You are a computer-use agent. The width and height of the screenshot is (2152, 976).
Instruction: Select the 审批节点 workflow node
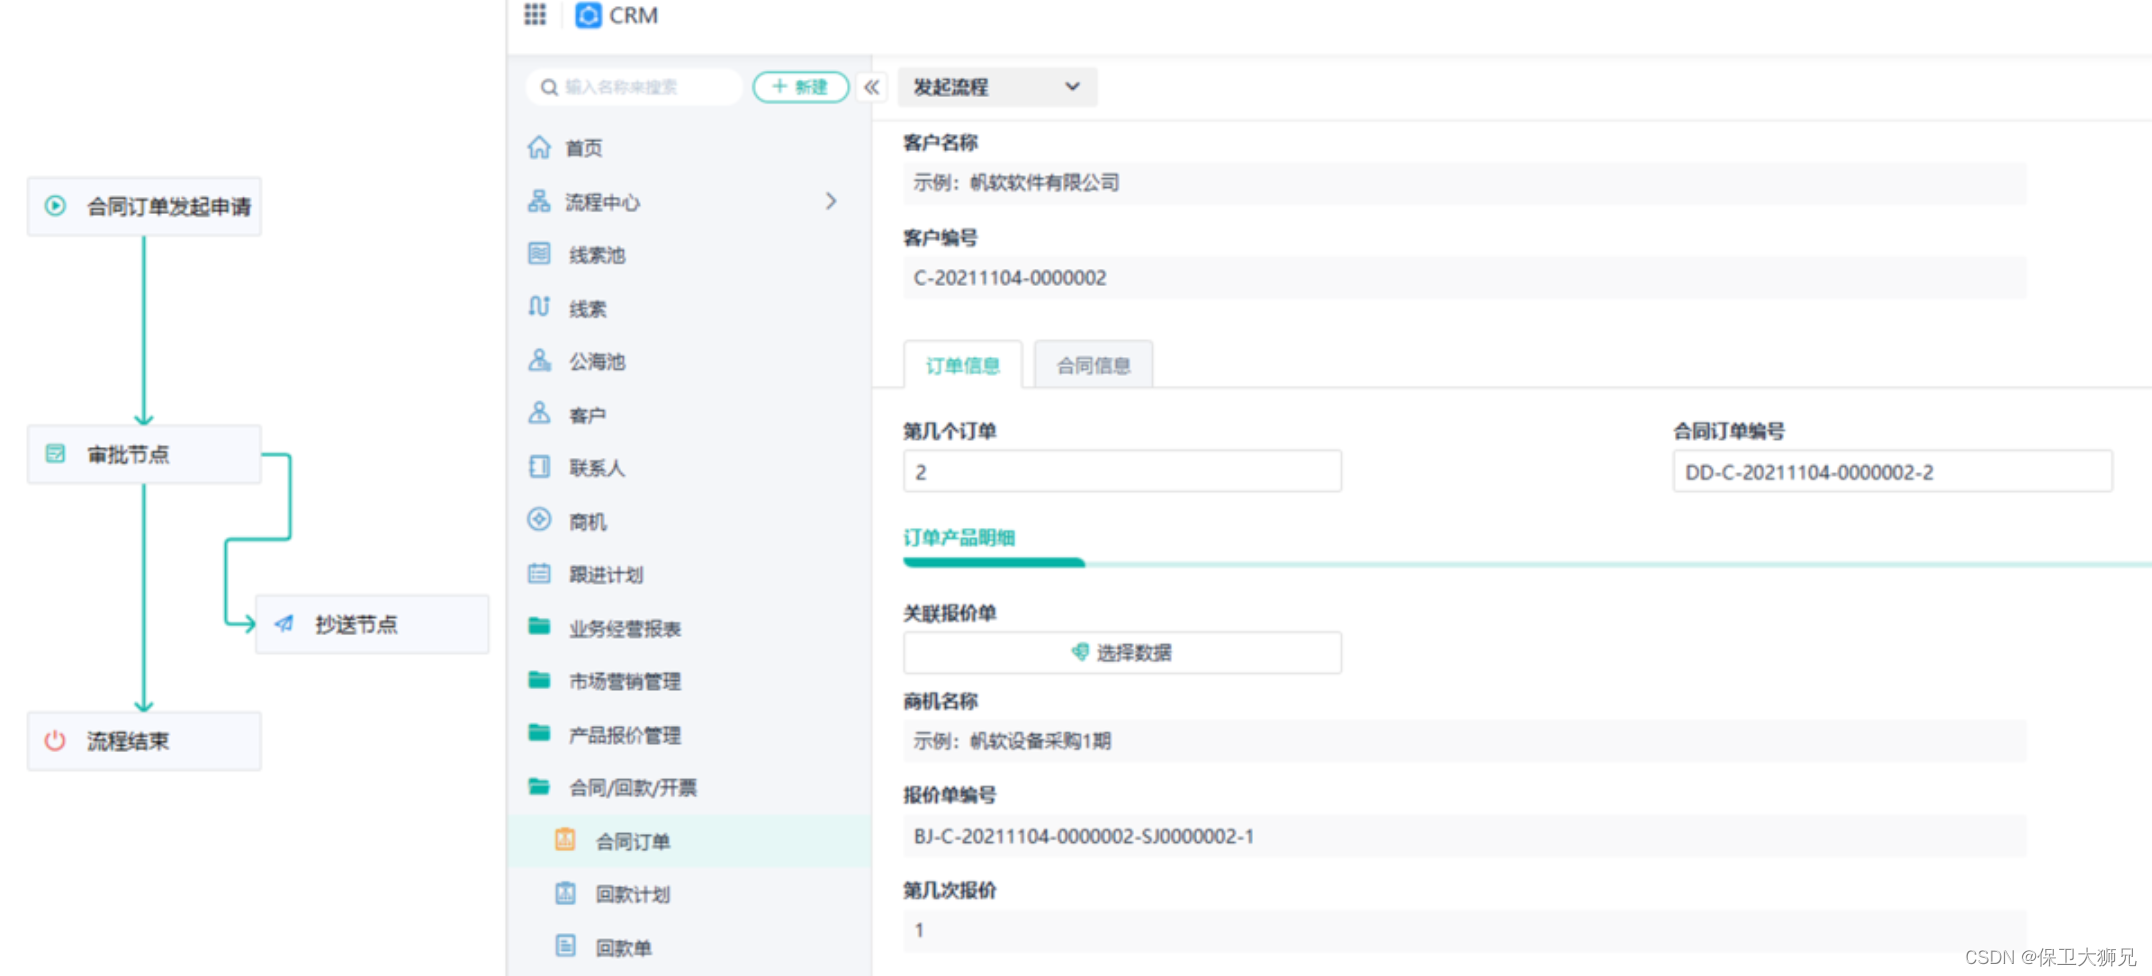pyautogui.click(x=144, y=454)
